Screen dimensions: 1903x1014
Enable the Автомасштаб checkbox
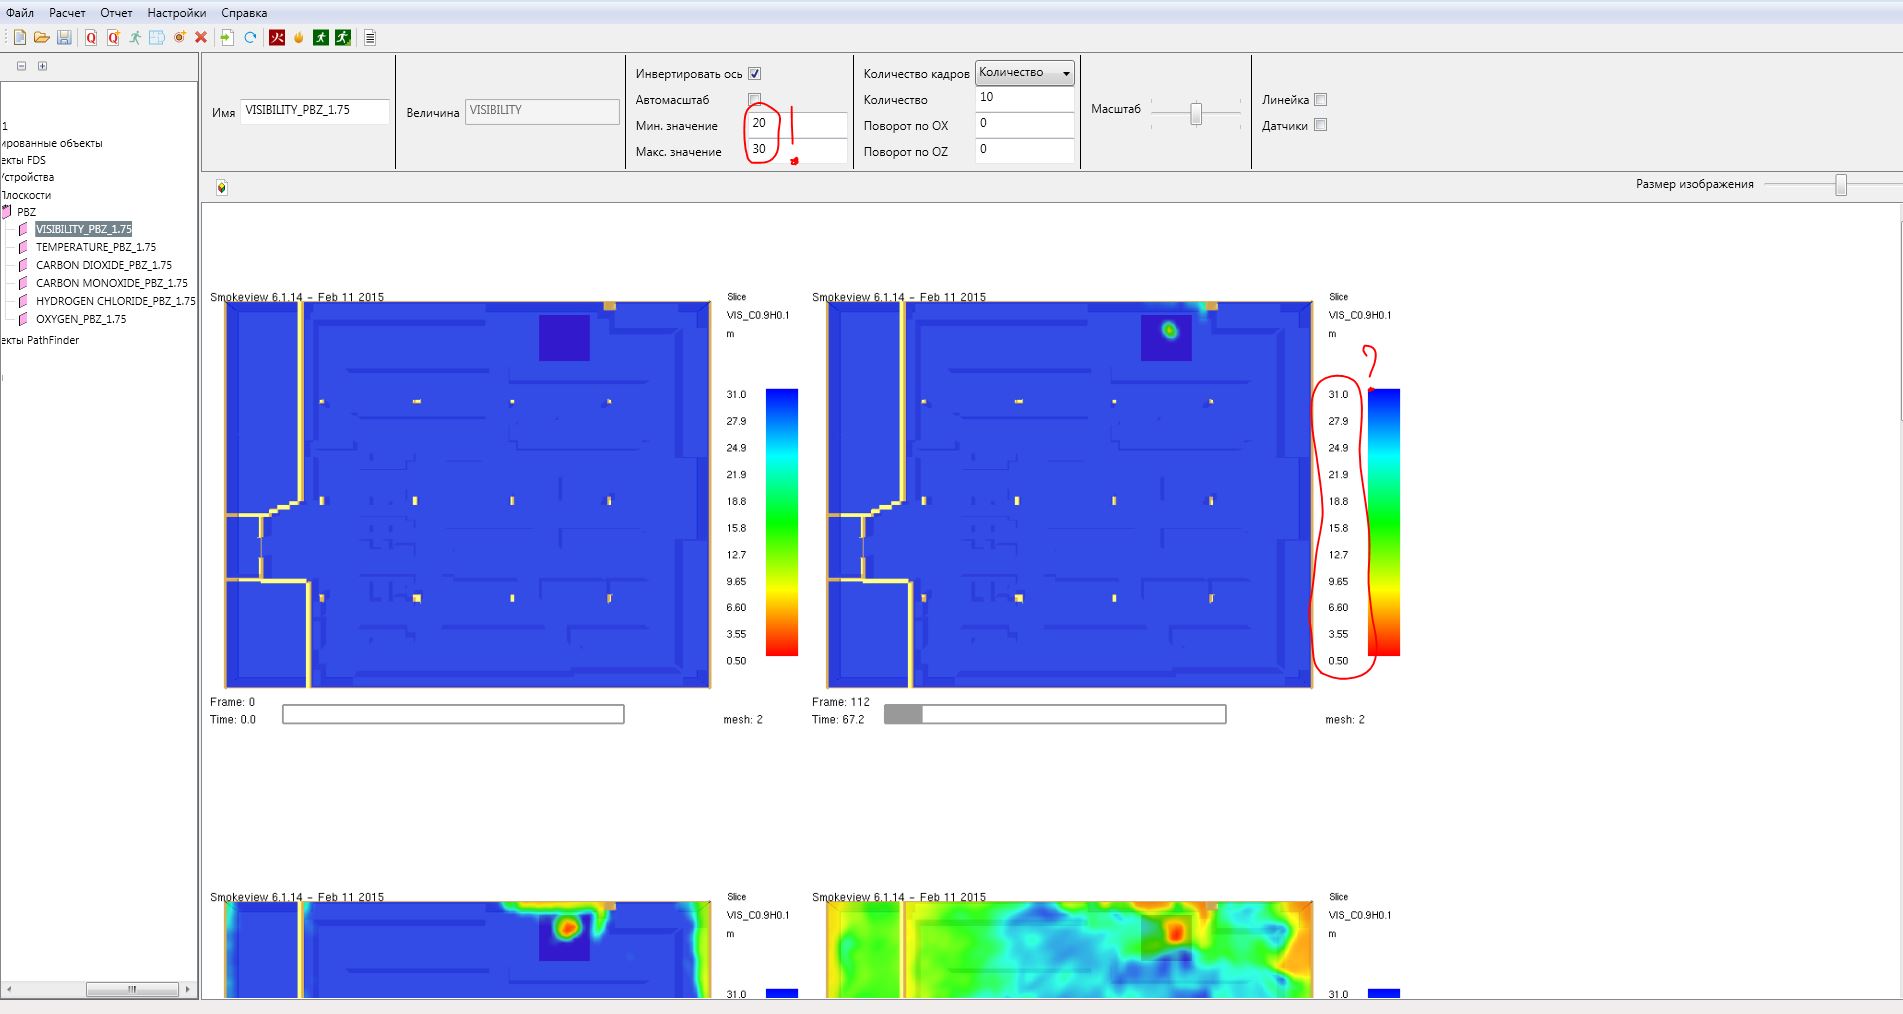755,99
